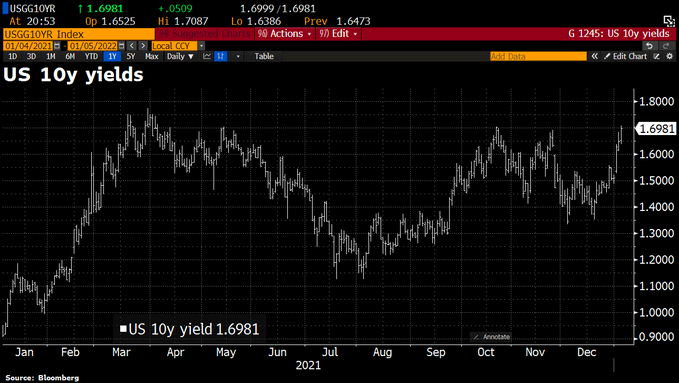Expand the Local CCY currency dropdown arrow
The image size is (679, 383).
(201, 46)
